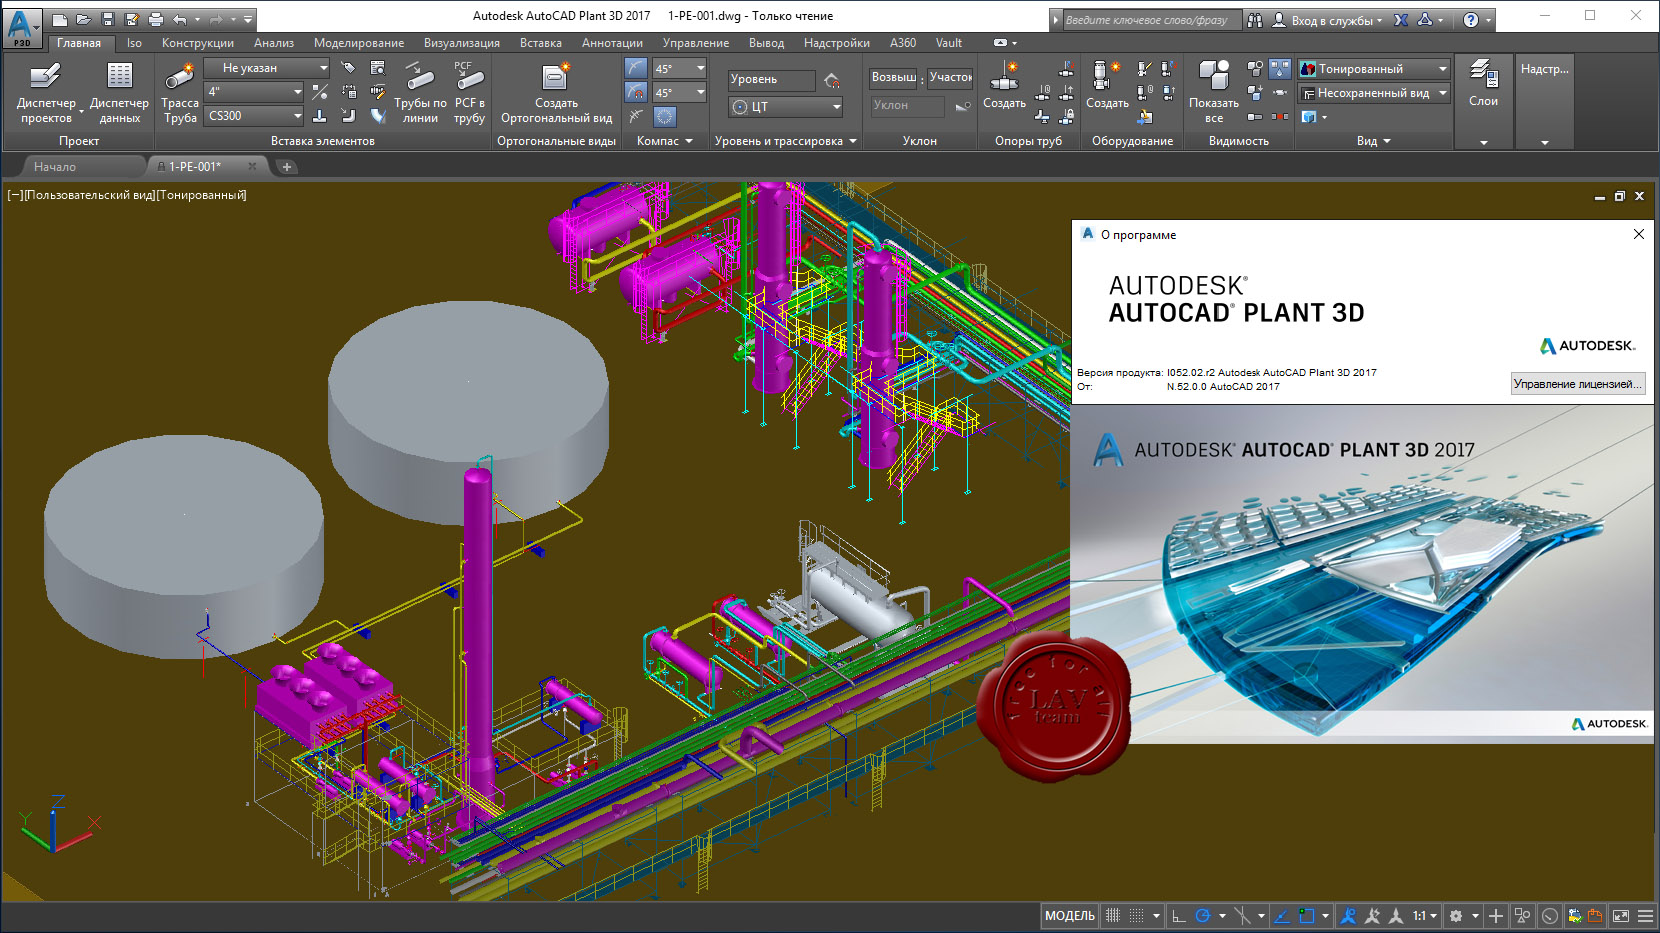Click the New drawing icon in quick access

60,19
